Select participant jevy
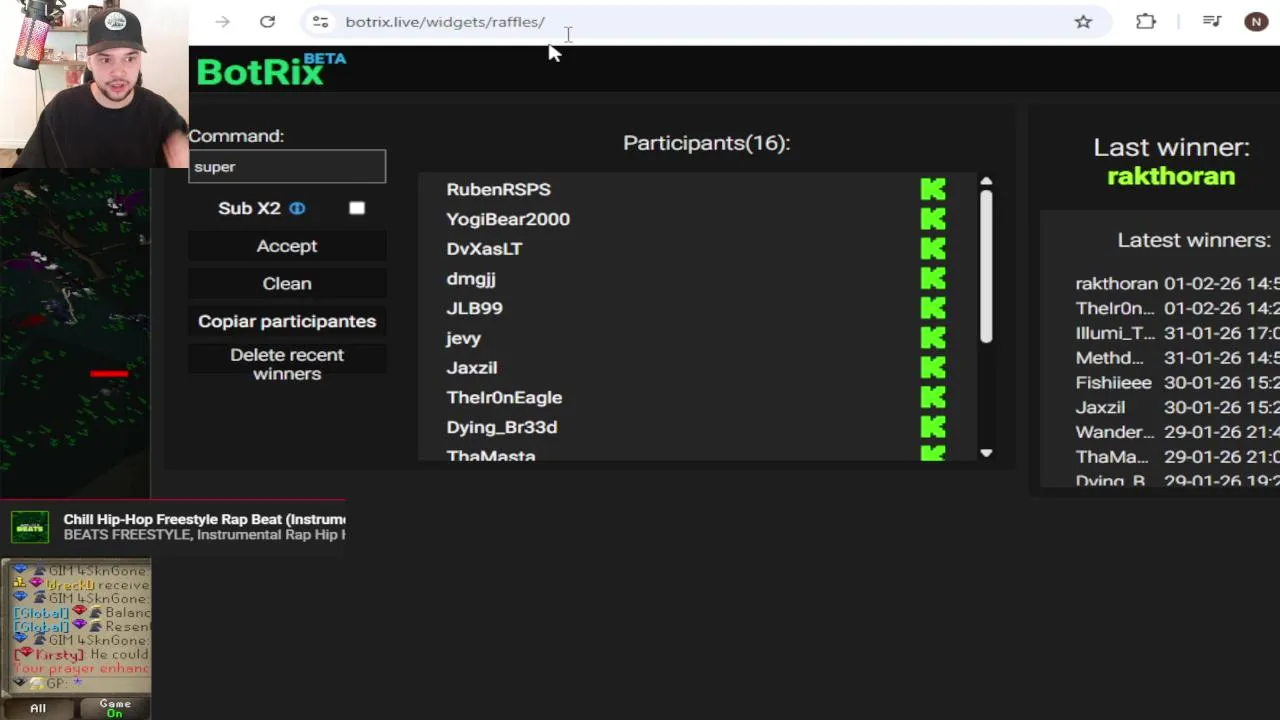Screen dimensions: 1280x720 pyautogui.click(x=463, y=338)
